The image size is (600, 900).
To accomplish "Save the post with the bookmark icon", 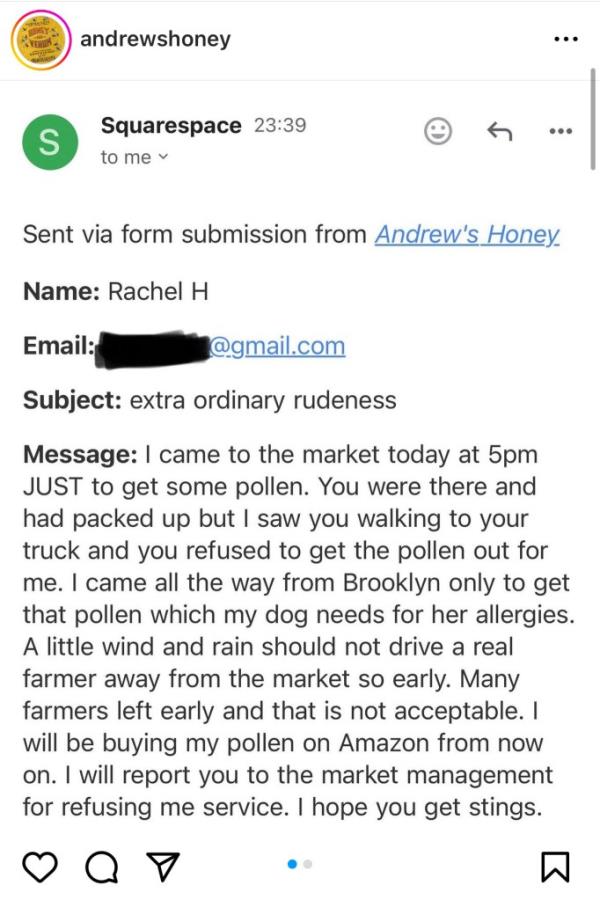I will pyautogui.click(x=555, y=867).
